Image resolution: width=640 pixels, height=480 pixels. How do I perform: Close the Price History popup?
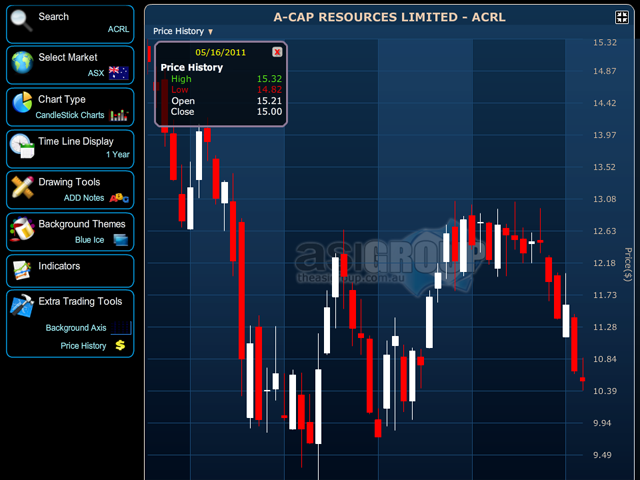pos(277,52)
